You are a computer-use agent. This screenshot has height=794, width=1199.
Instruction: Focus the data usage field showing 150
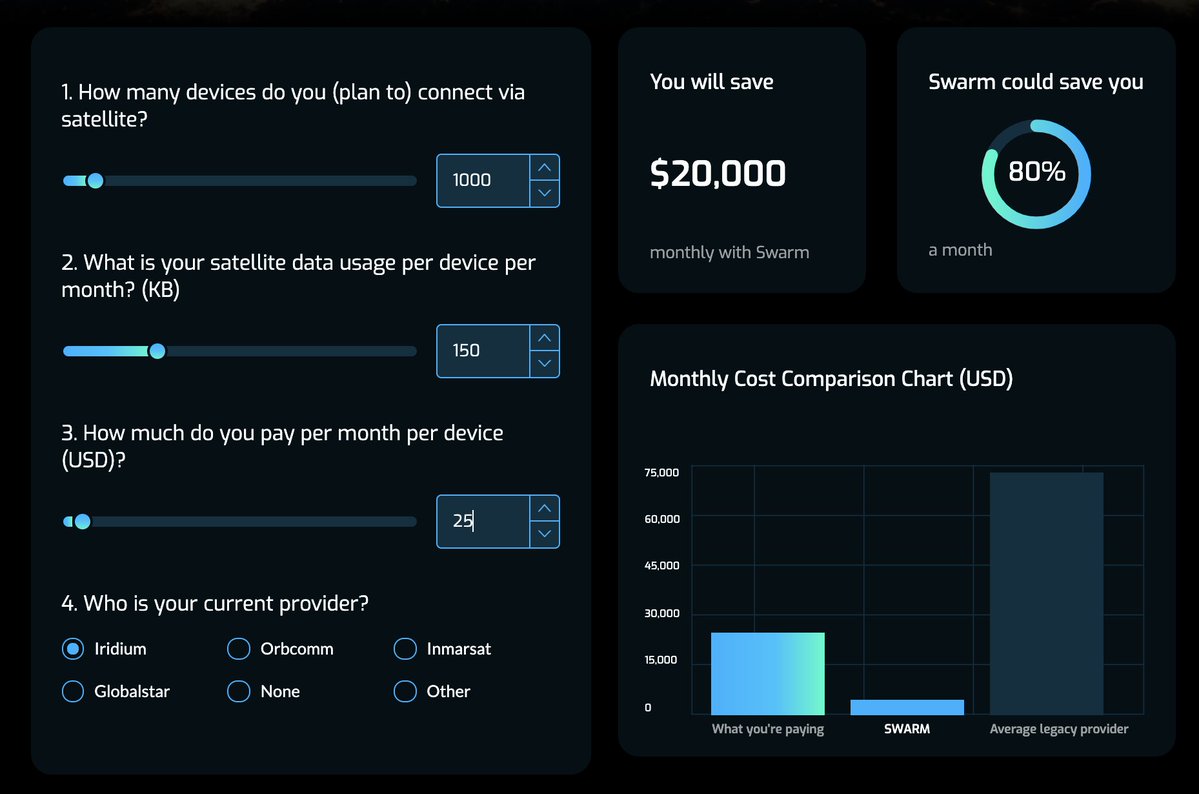click(483, 351)
